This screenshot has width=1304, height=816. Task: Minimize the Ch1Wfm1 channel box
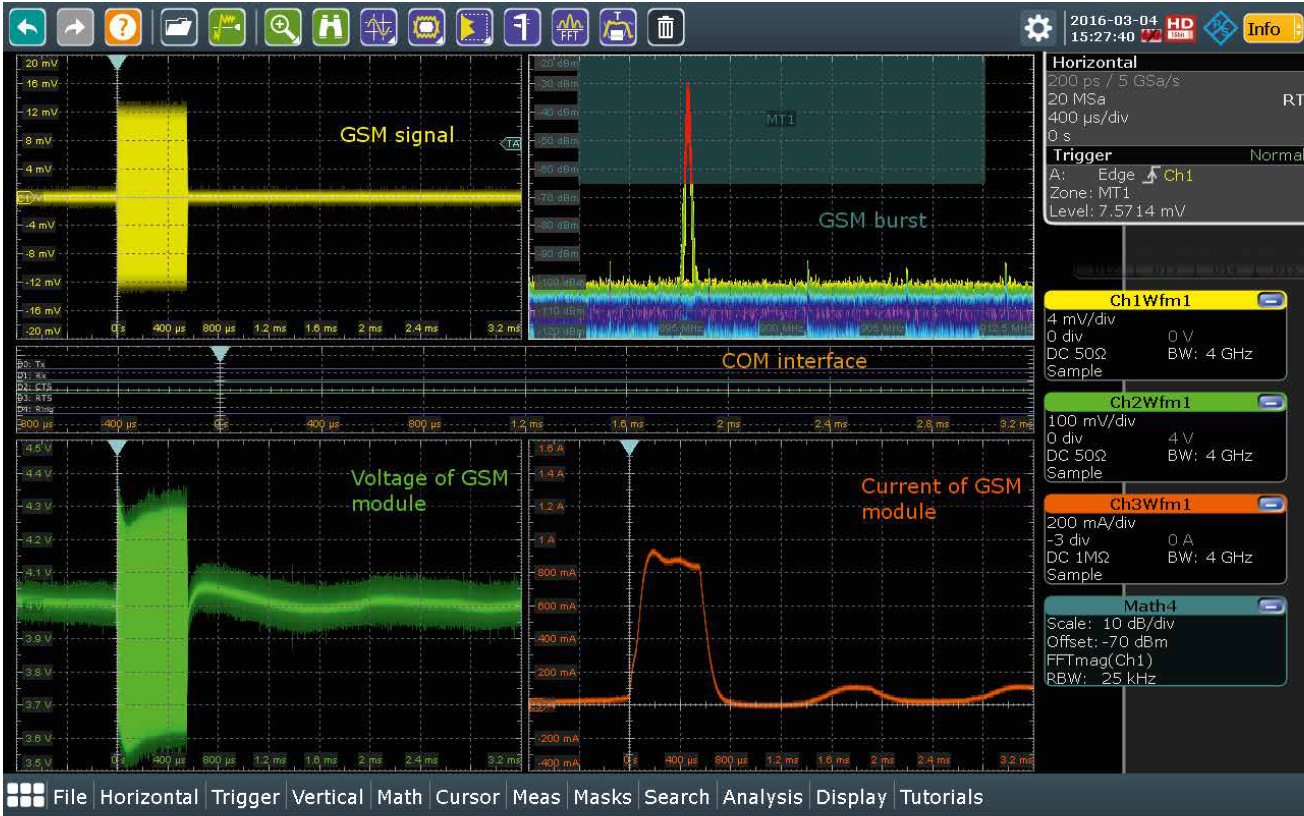pyautogui.click(x=1270, y=300)
